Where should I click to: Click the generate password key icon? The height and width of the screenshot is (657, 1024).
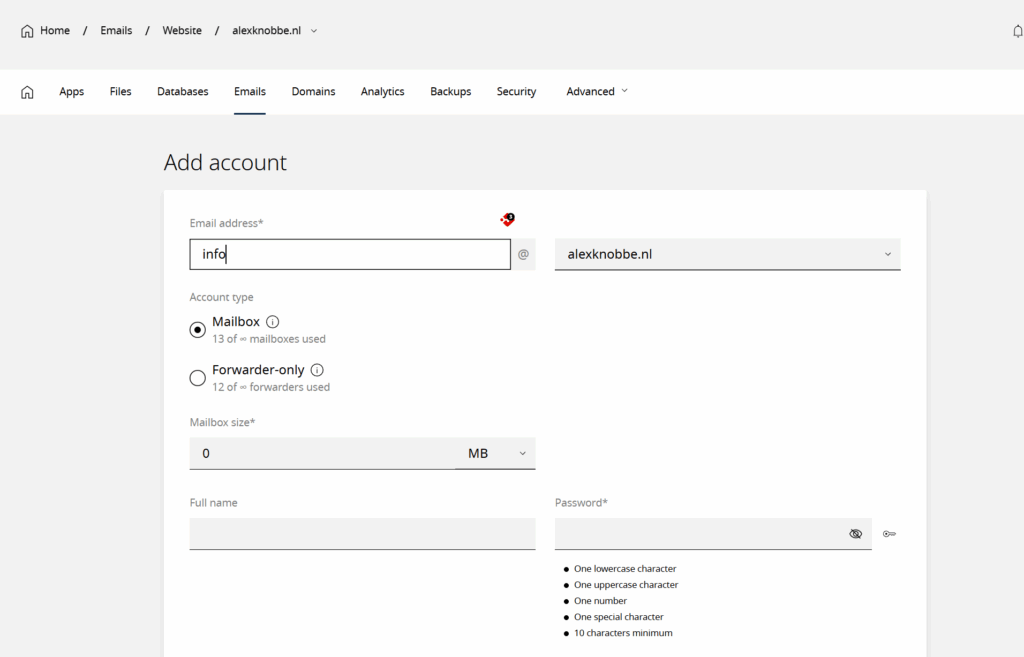pyautogui.click(x=889, y=534)
